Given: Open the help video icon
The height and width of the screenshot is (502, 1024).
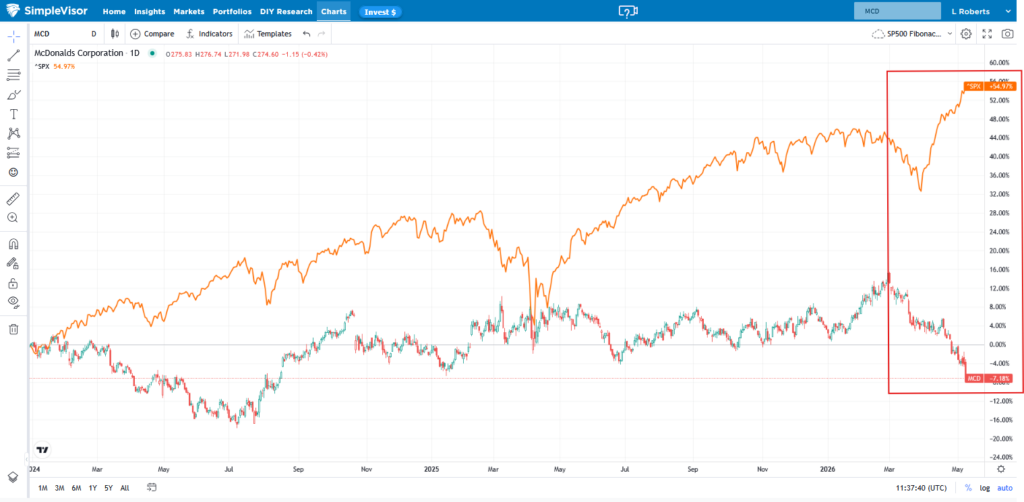Looking at the screenshot, I should pyautogui.click(x=628, y=12).
